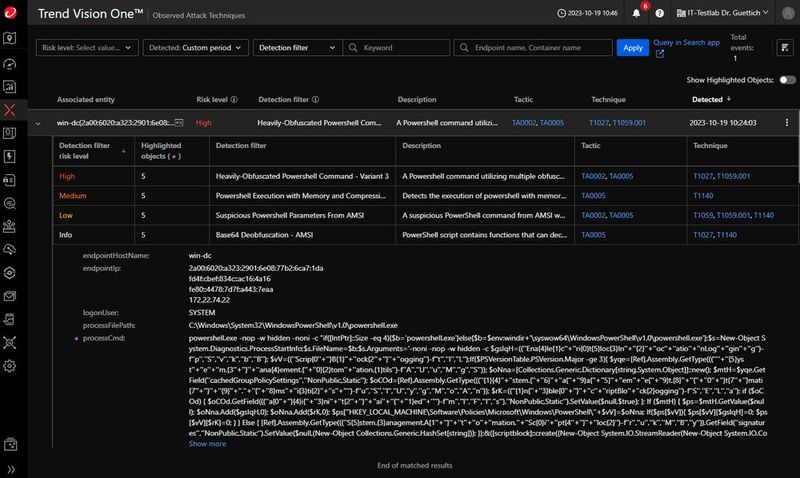Open the chart report sidebar icon

point(10,87)
